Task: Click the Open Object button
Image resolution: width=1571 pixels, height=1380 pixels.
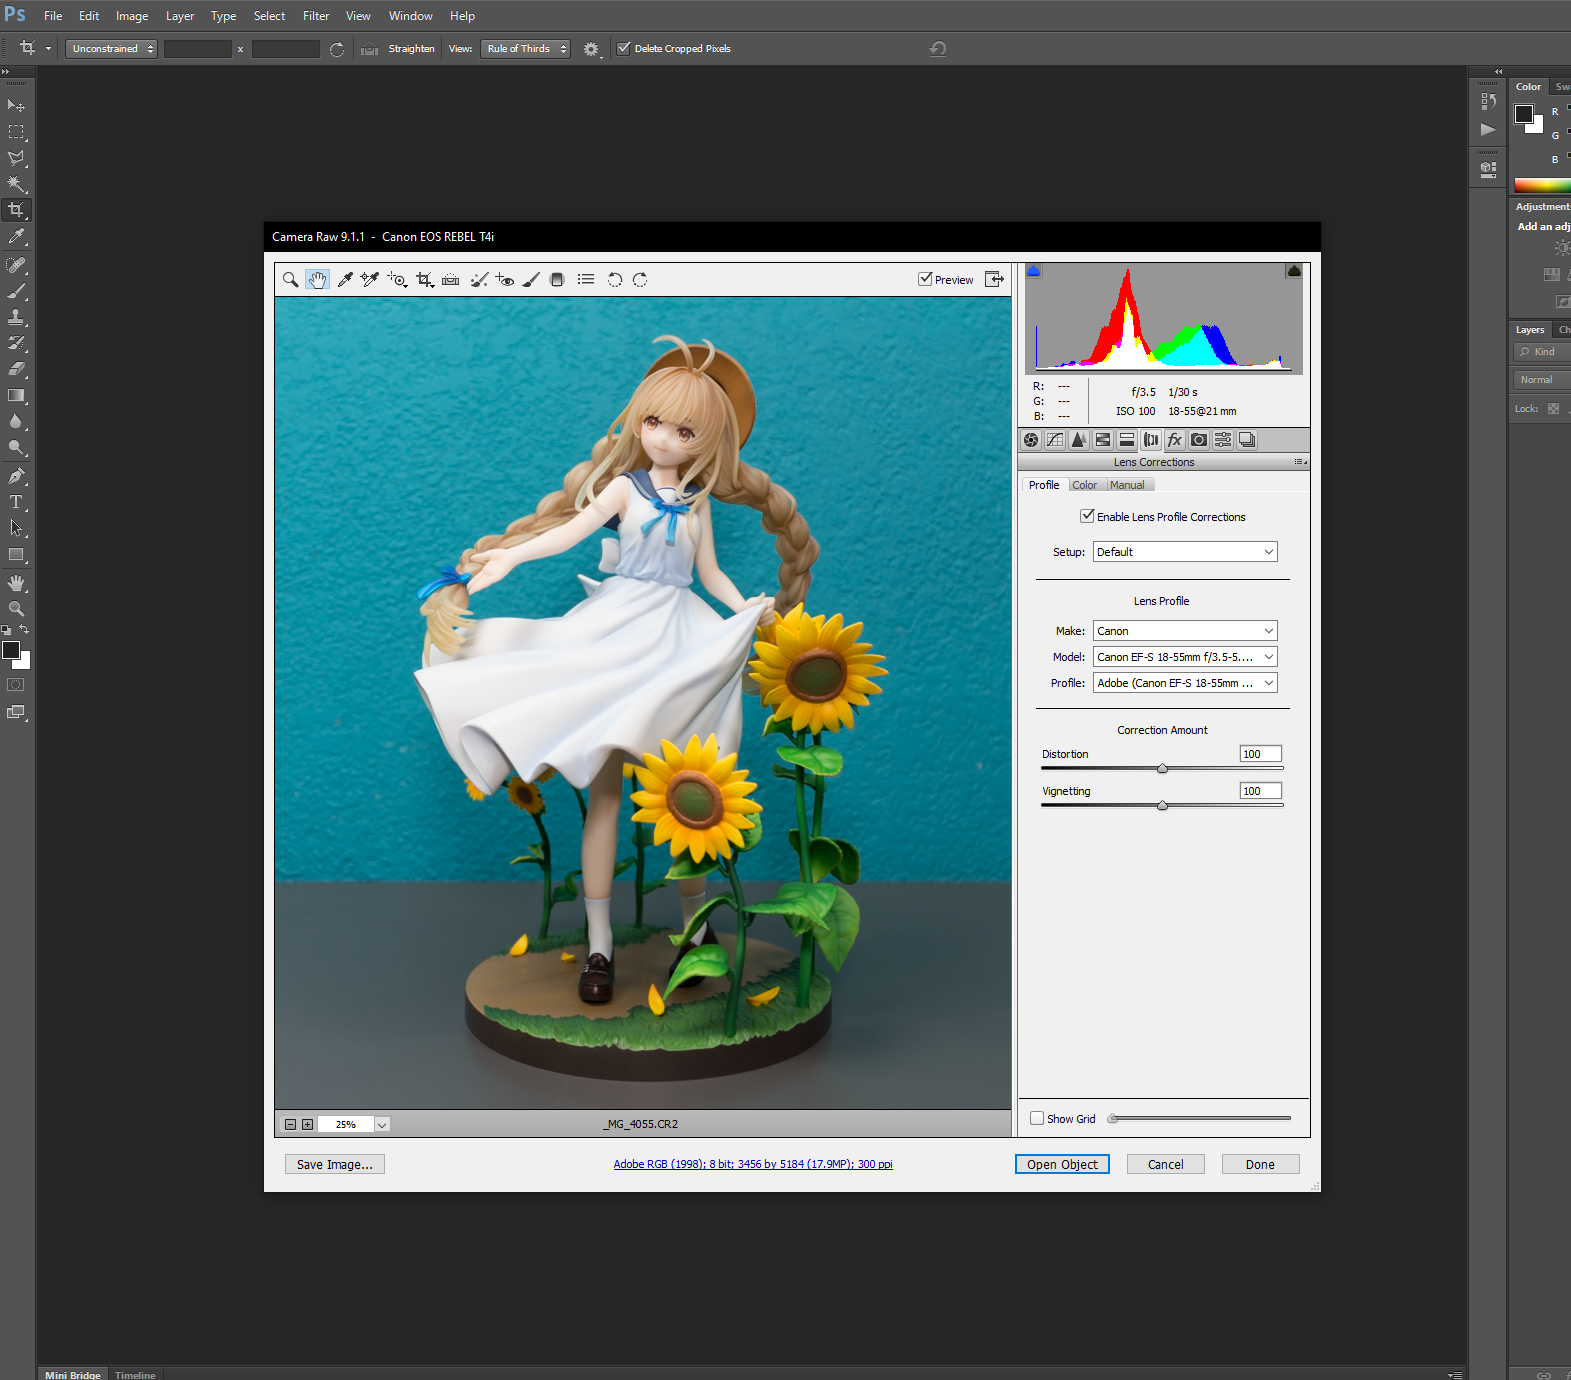Action: point(1062,1164)
